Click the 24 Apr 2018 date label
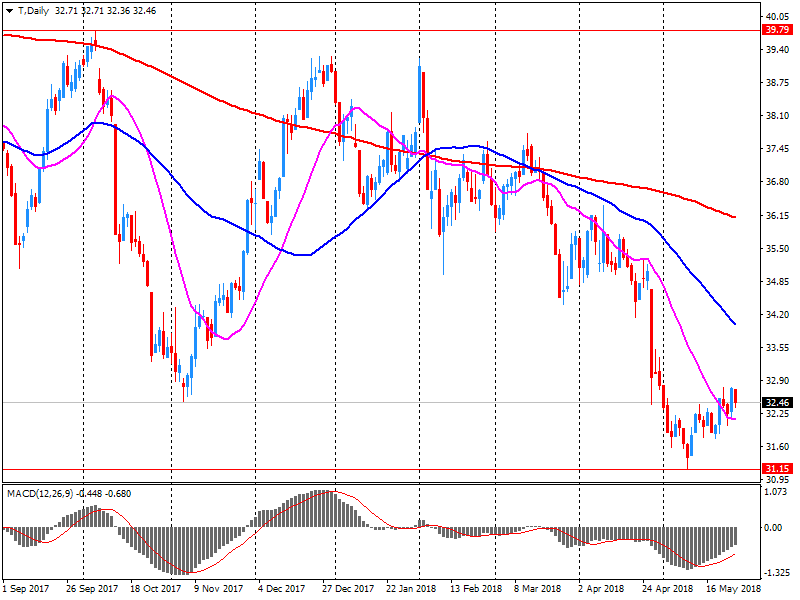The height and width of the screenshot is (600, 800). click(668, 589)
